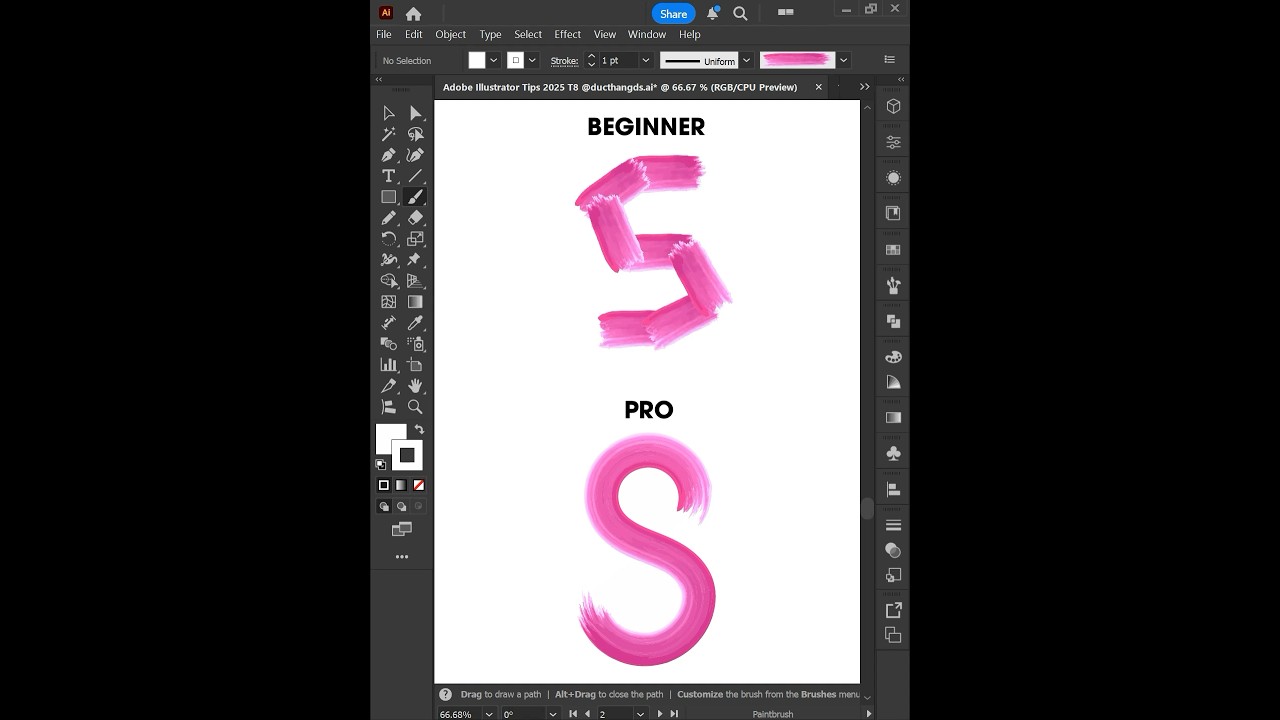The height and width of the screenshot is (720, 1280).
Task: Reset to default fill and stroke
Action: point(381,465)
